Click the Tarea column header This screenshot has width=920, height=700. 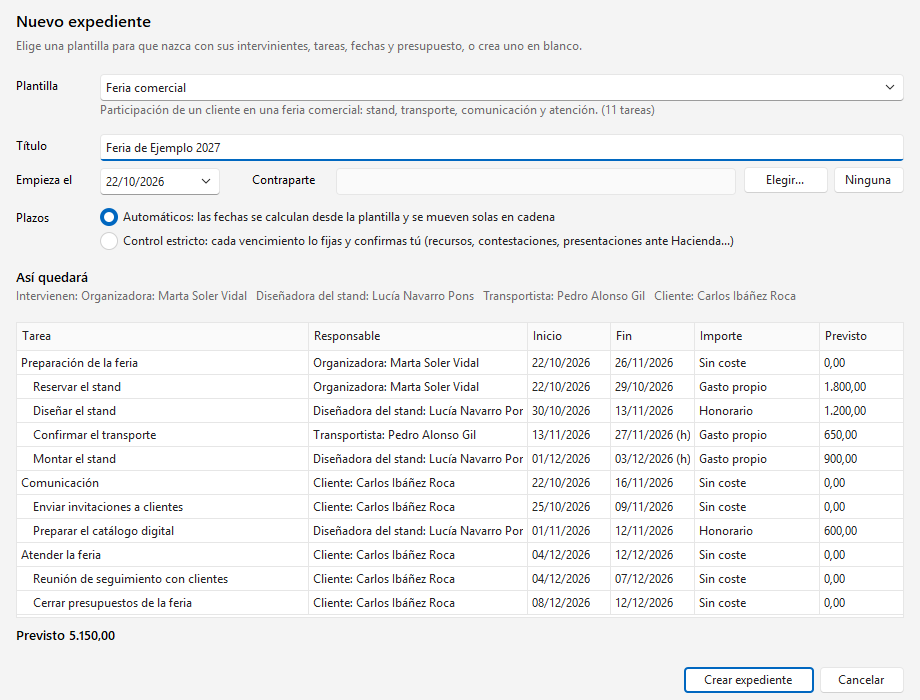tap(162, 336)
